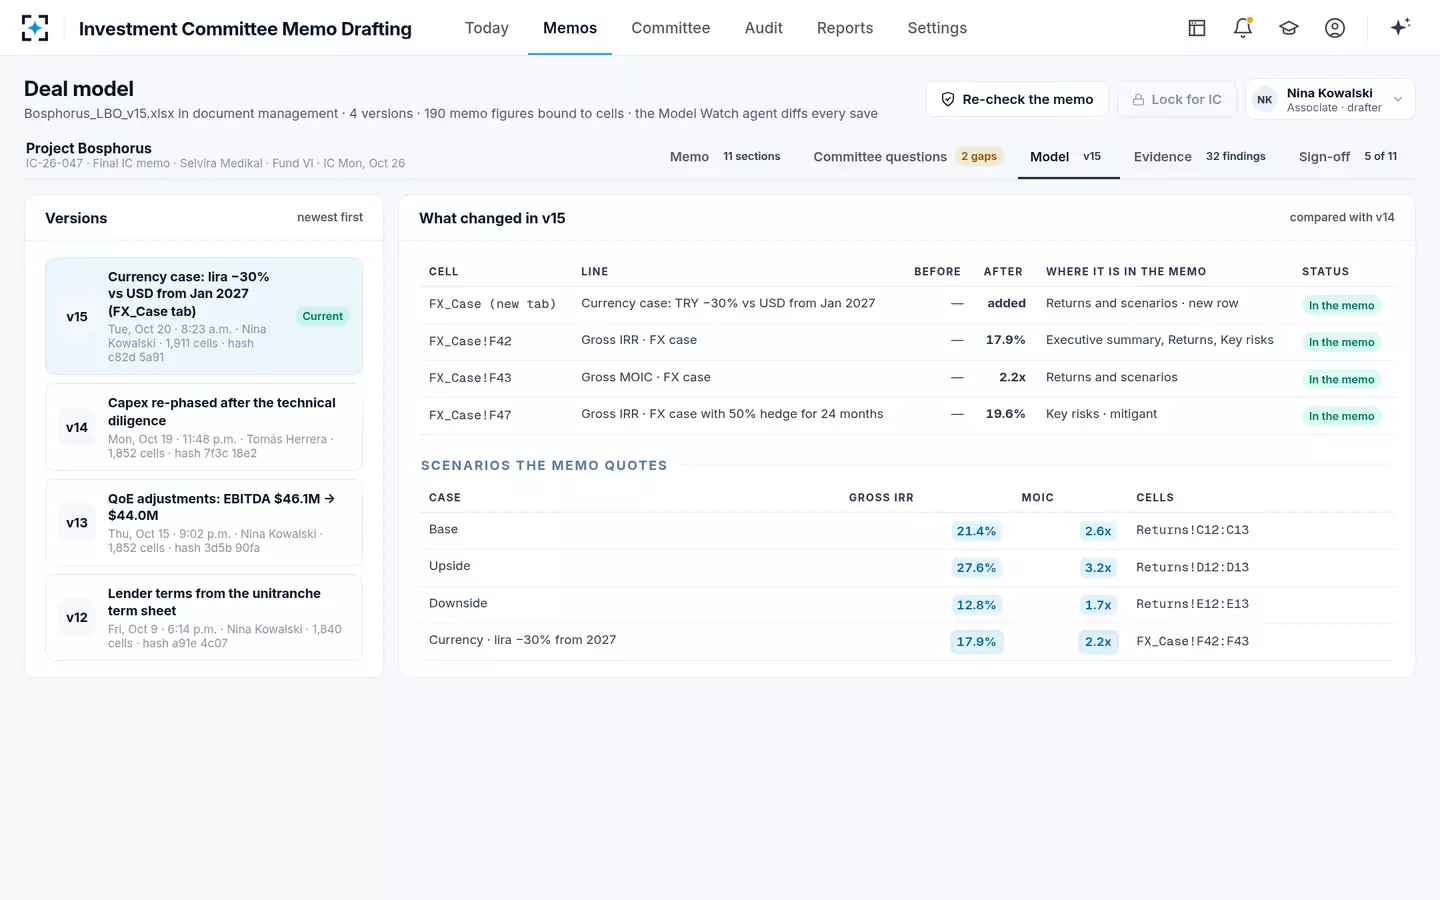Image resolution: width=1440 pixels, height=900 pixels.
Task: Click cells reference Returns!E12:E13
Action: [1192, 604]
